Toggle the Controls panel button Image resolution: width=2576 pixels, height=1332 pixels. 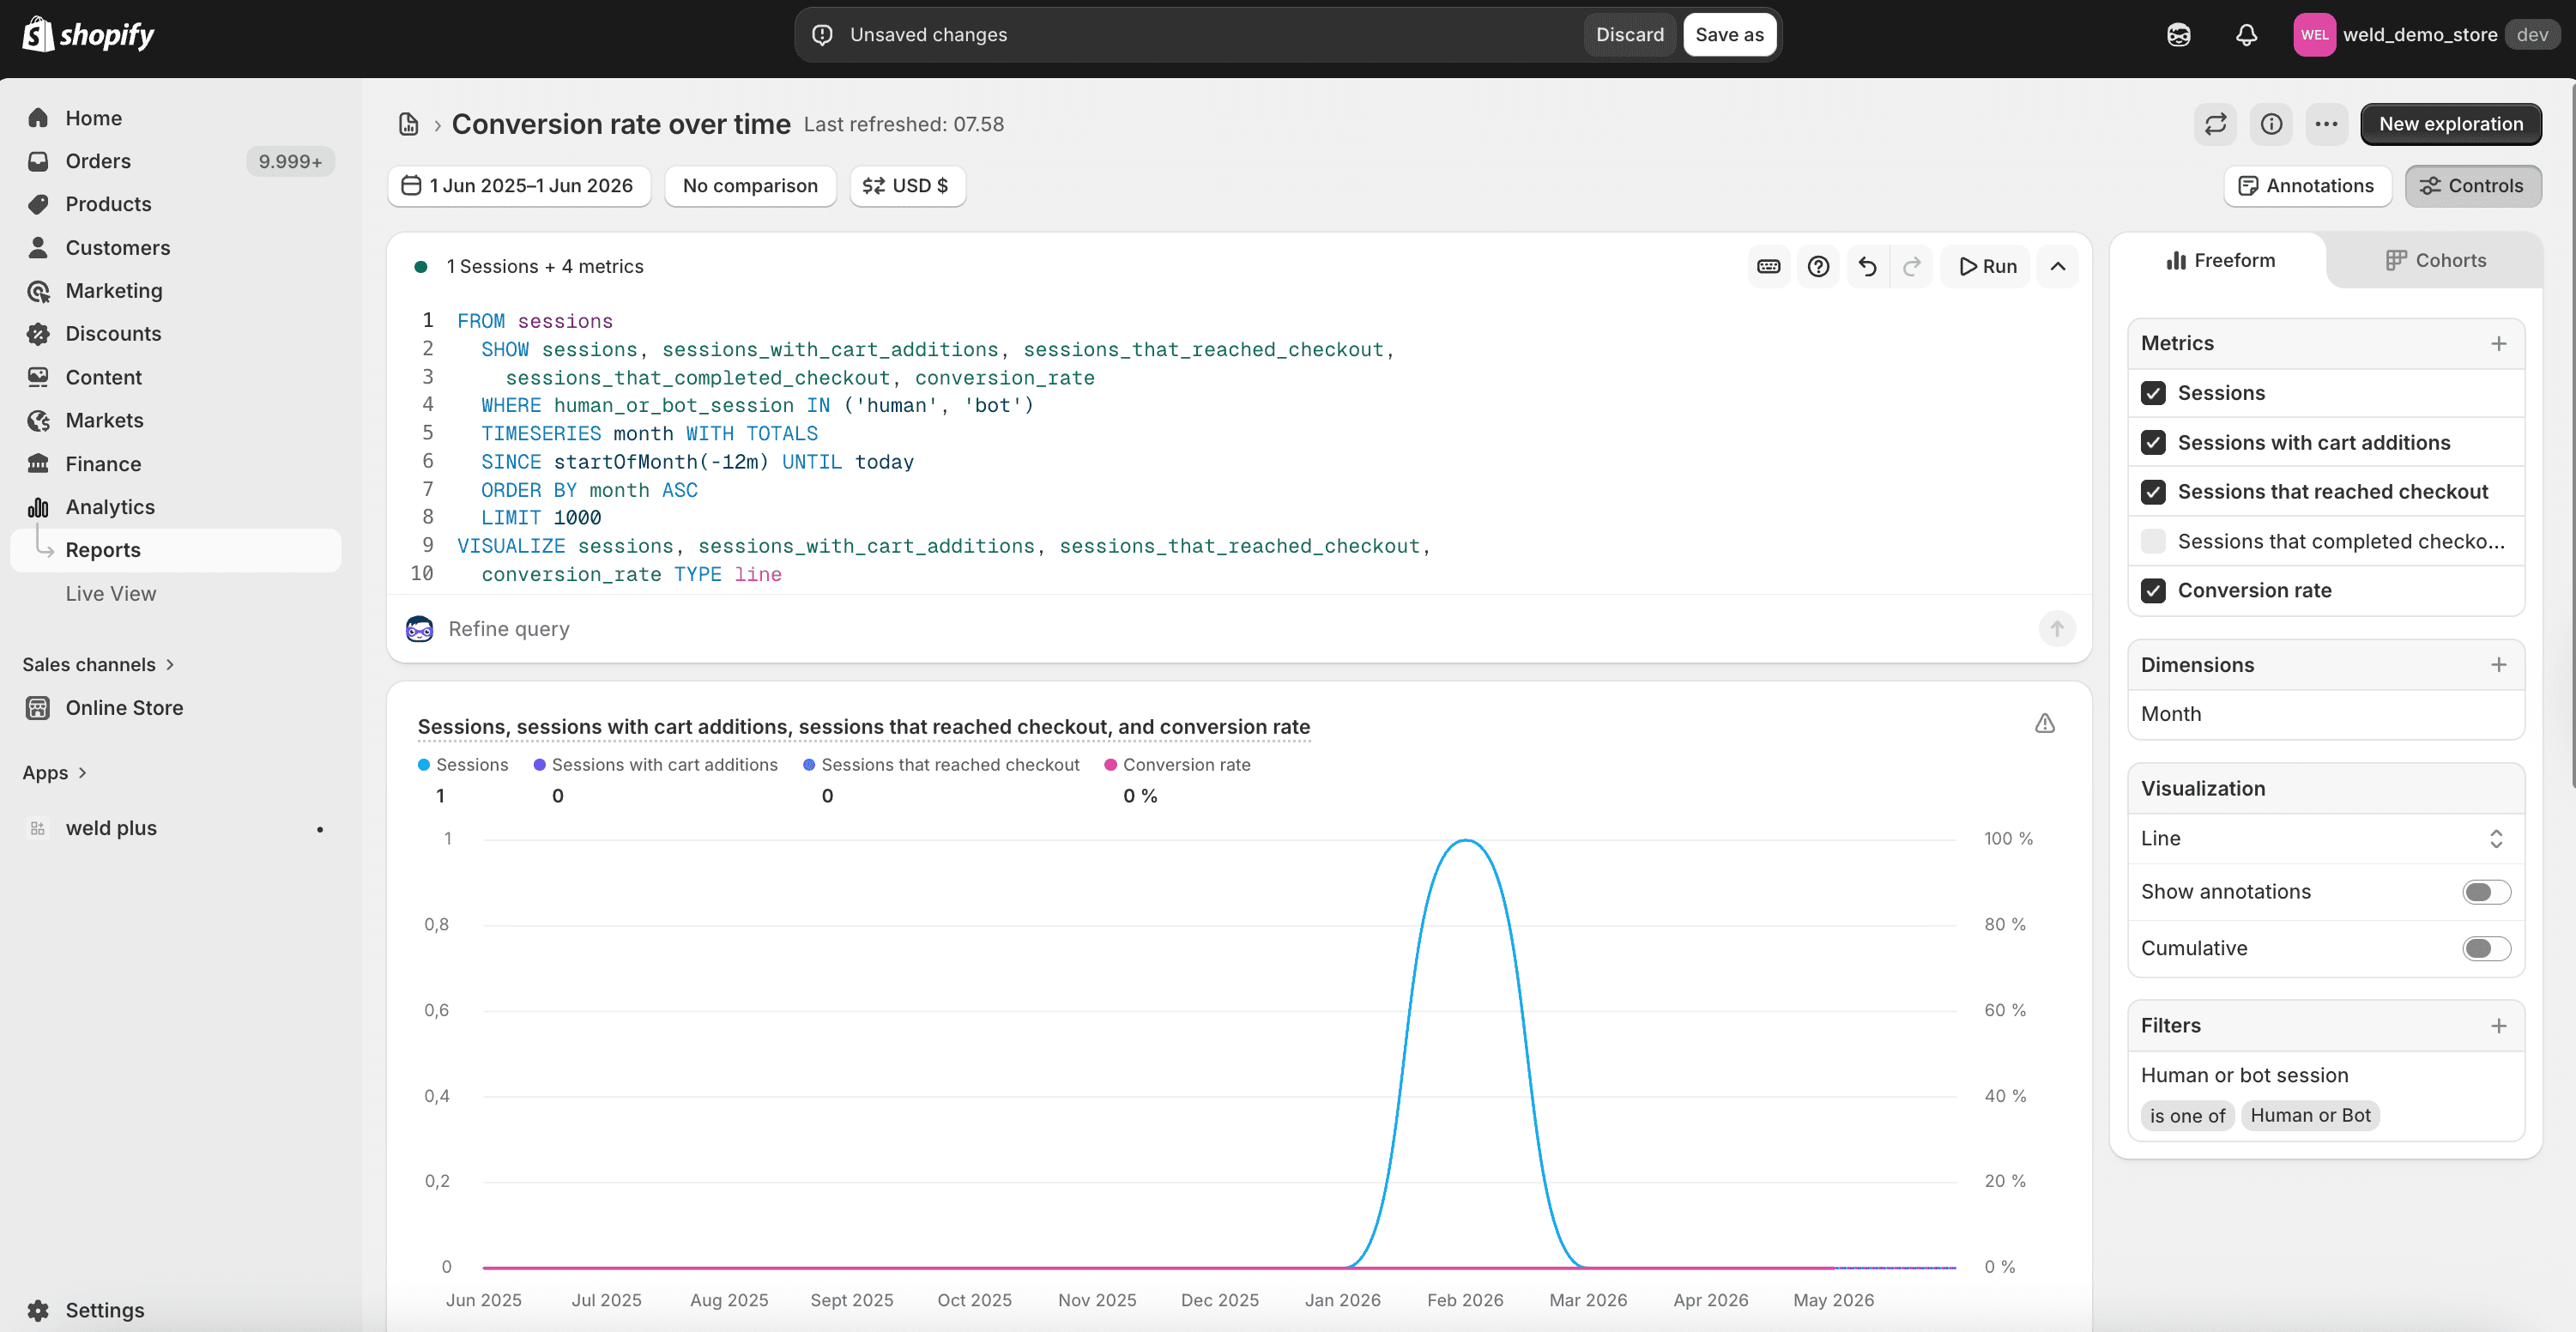[x=2472, y=186]
